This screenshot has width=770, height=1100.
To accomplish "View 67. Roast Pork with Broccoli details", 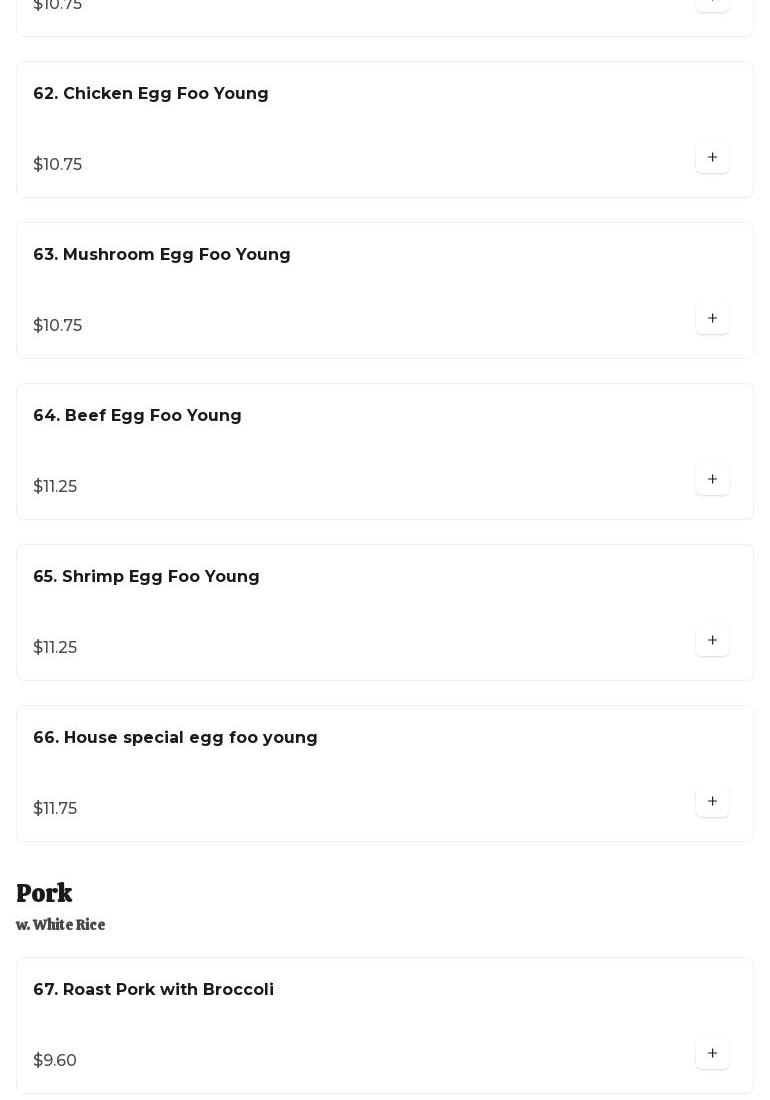I will (153, 990).
